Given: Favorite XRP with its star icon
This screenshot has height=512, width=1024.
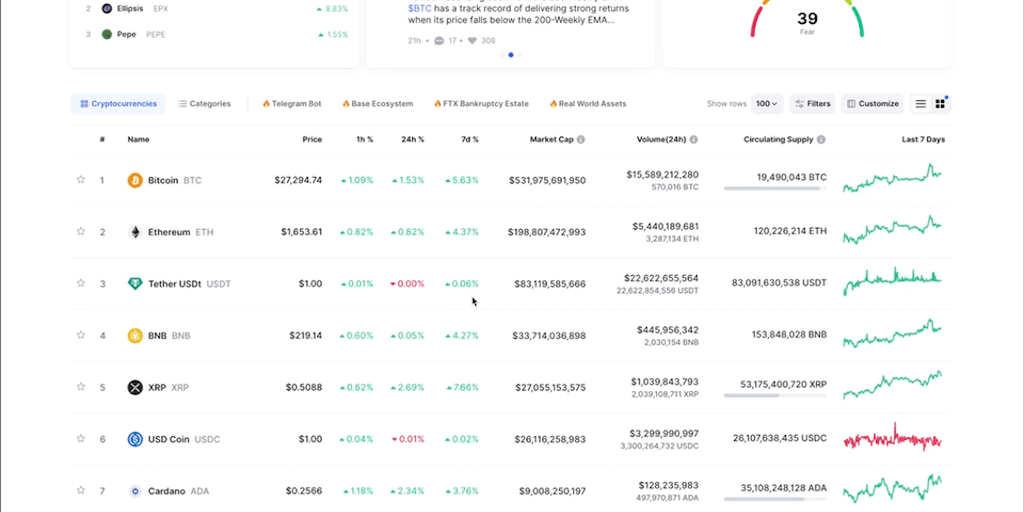Looking at the screenshot, I should [81, 387].
